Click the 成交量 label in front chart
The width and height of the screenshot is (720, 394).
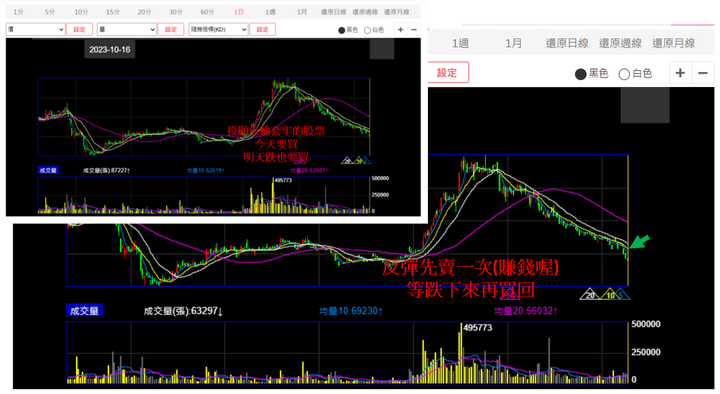coord(48,170)
